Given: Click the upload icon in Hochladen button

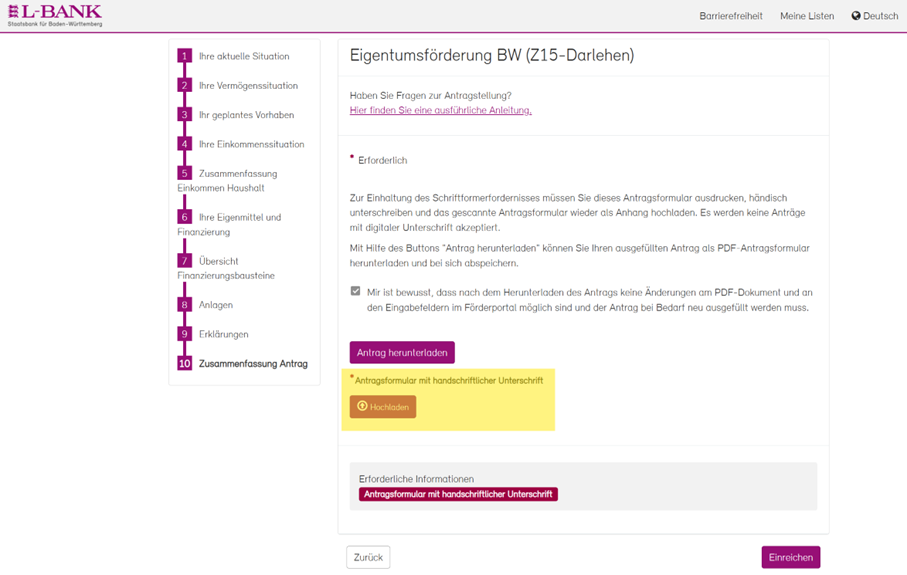Looking at the screenshot, I should [x=362, y=407].
